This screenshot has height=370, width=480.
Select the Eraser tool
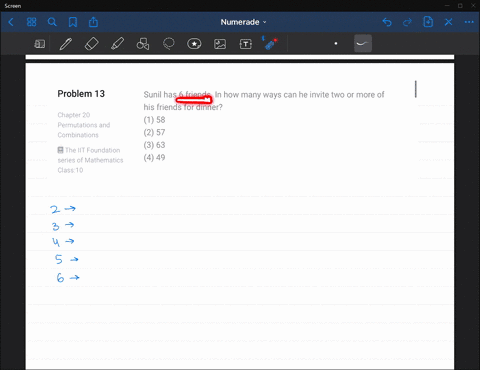coord(92,44)
